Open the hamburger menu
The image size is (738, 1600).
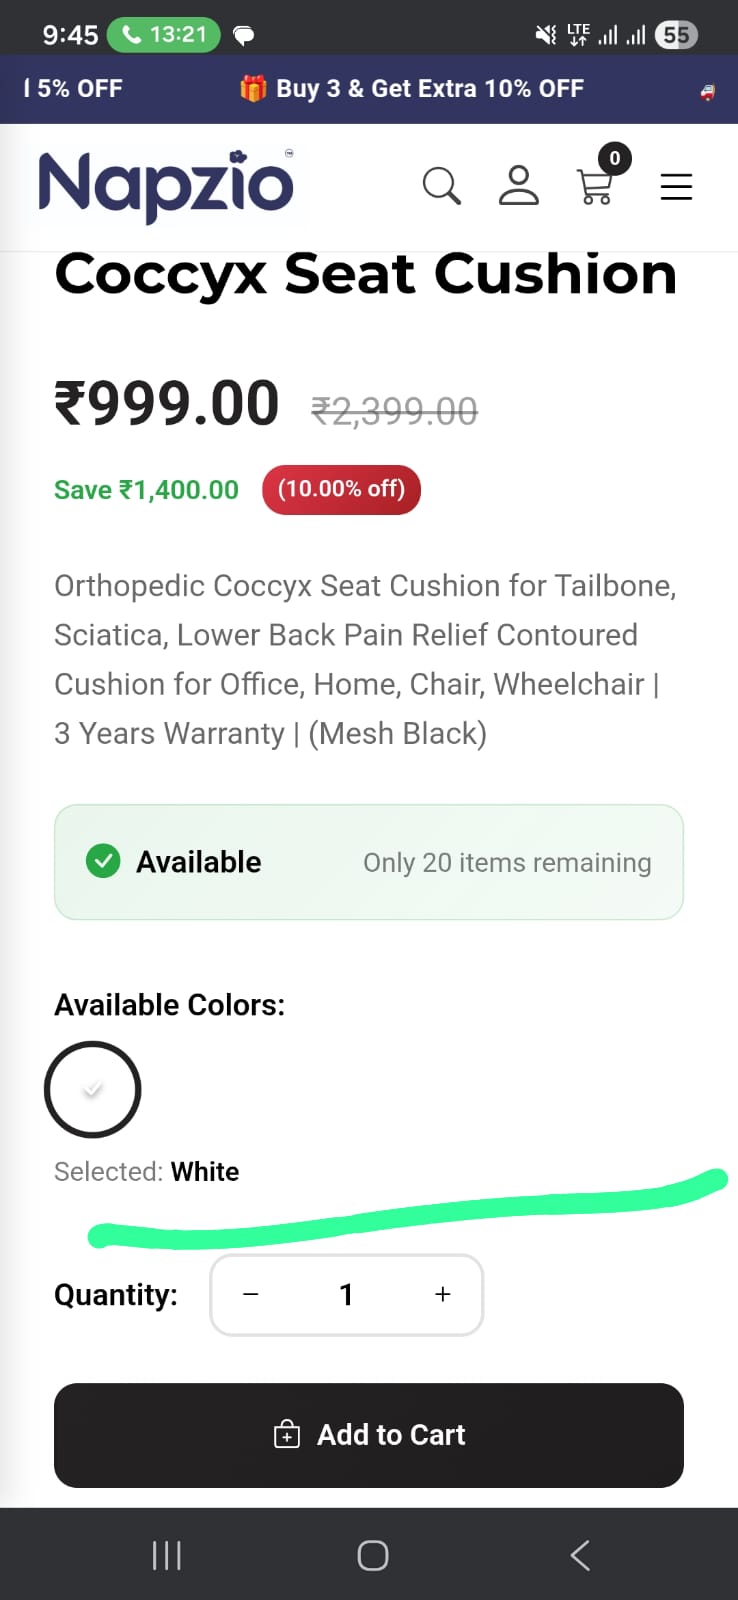[x=676, y=187]
